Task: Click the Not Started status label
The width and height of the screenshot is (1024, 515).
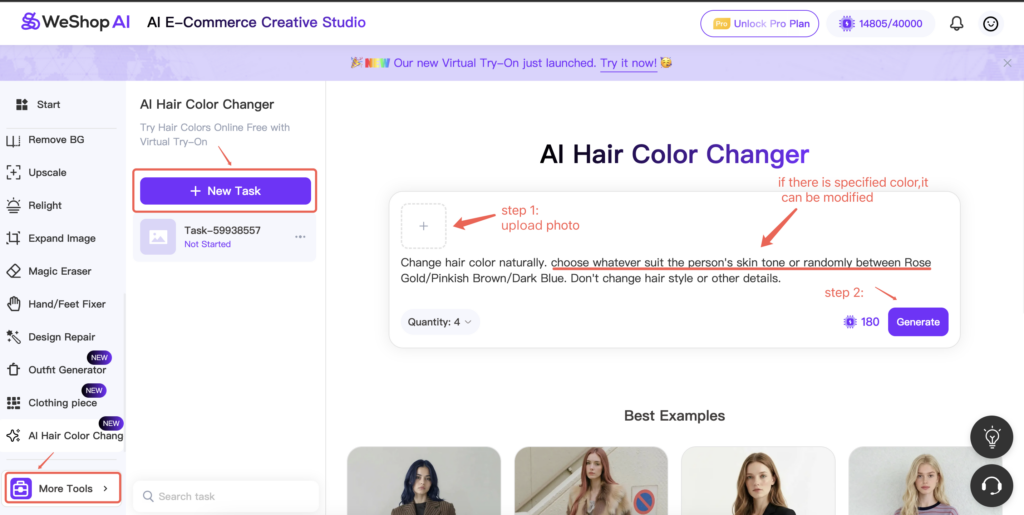Action: [208, 244]
